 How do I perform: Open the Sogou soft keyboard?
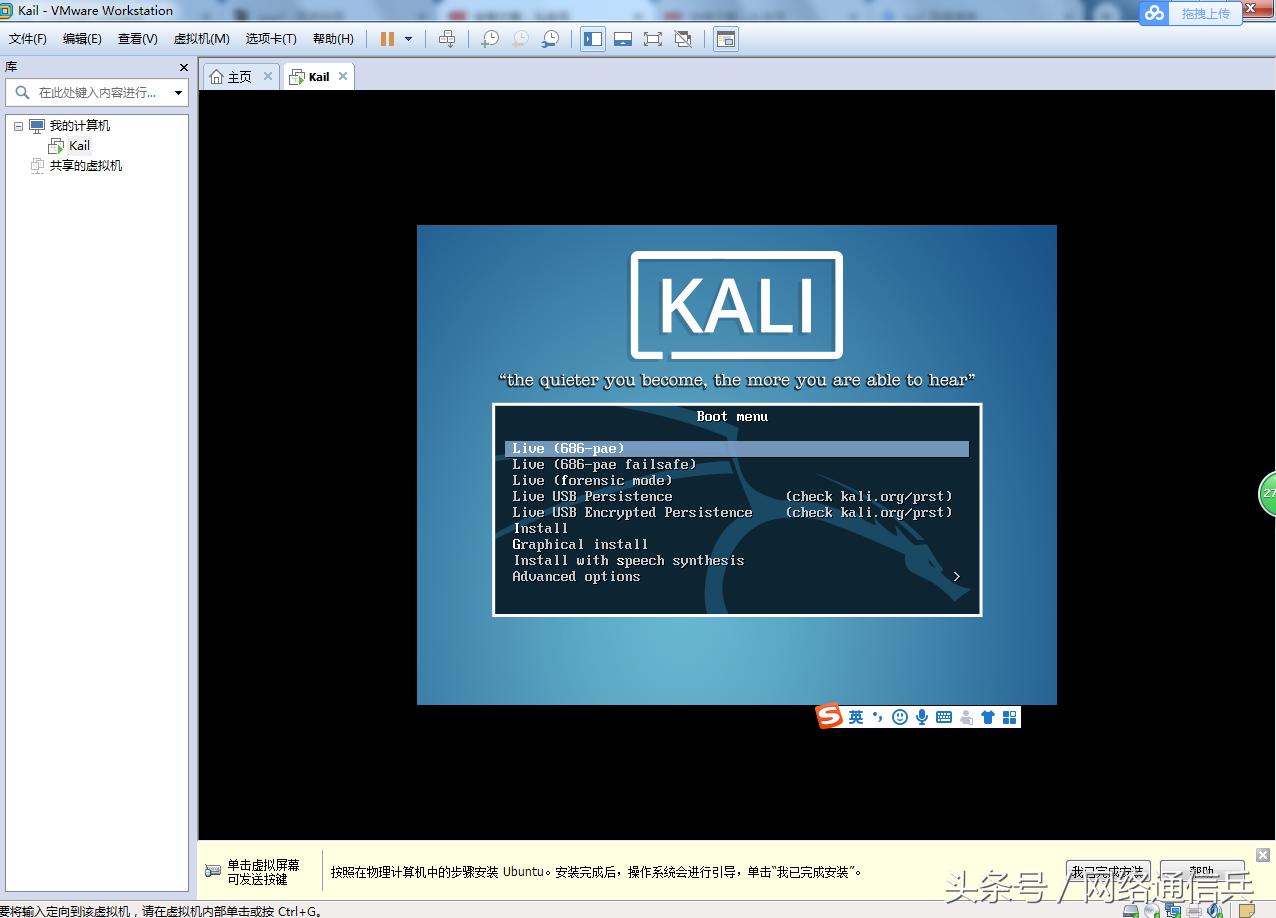[x=944, y=717]
